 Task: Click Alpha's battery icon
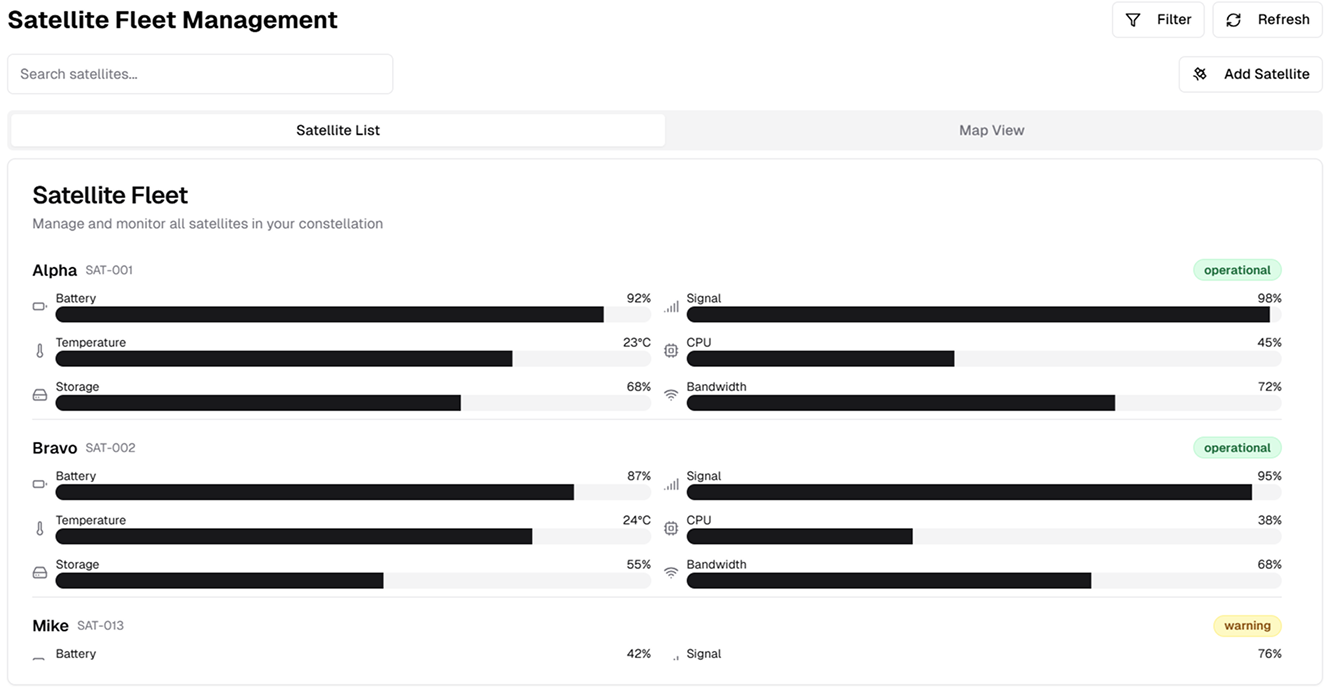pos(40,307)
